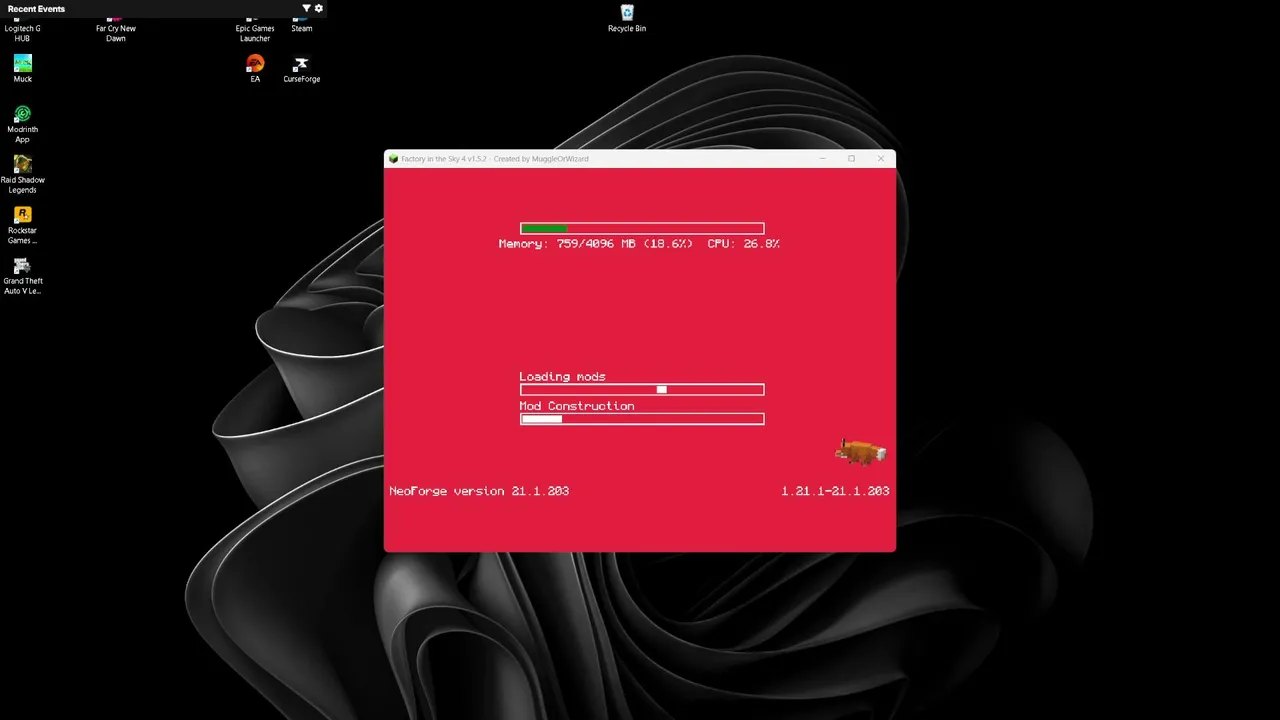The image size is (1280, 720).
Task: Close the Factory in the Sky window
Action: click(880, 158)
